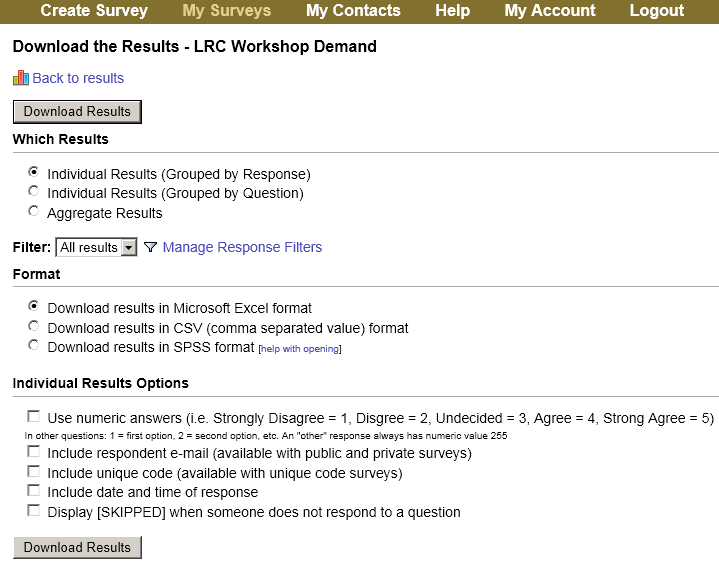Select Individual Results Grouped by Question

[34, 192]
